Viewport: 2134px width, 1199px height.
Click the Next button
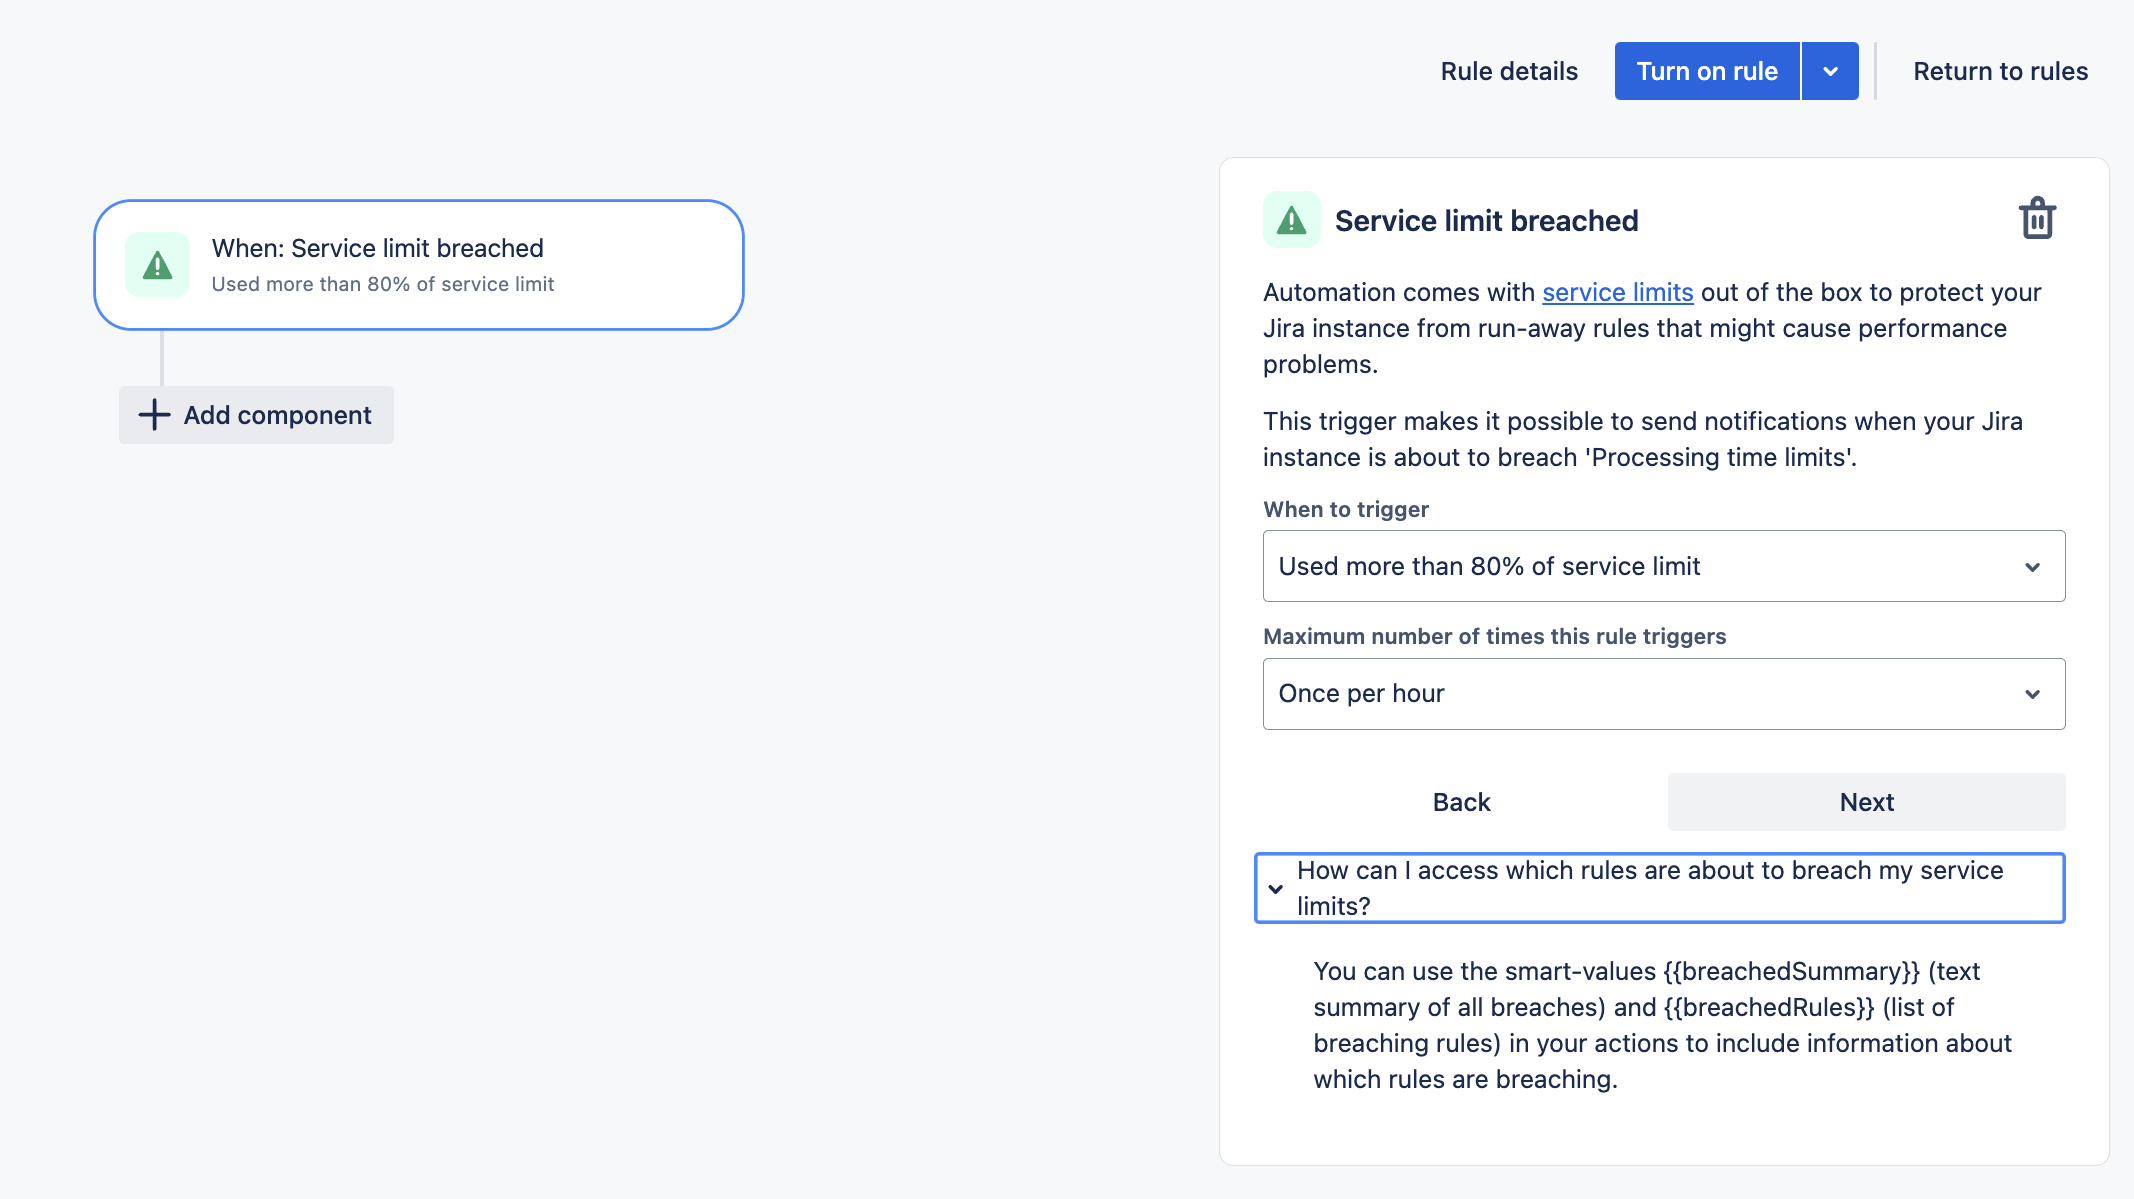(1866, 802)
